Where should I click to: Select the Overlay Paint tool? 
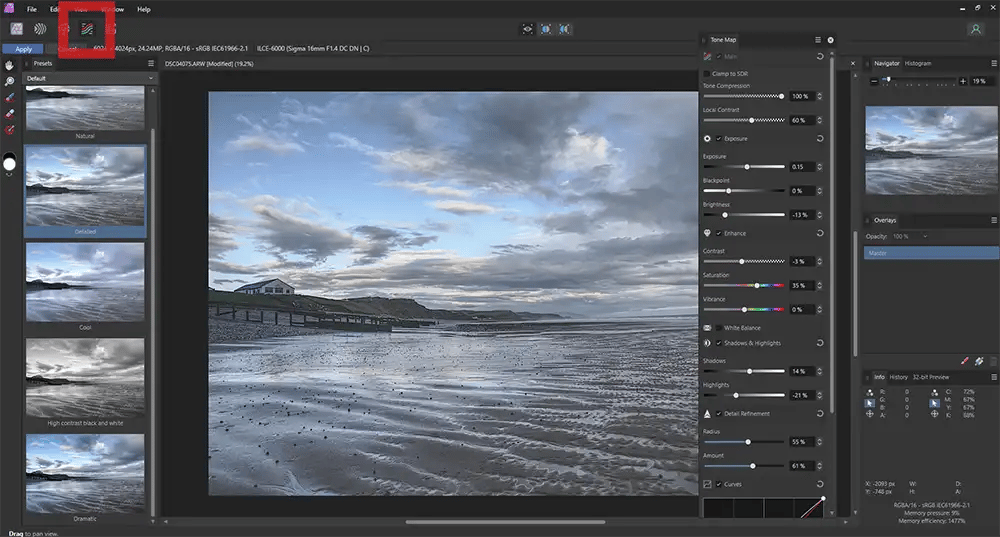(x=10, y=98)
